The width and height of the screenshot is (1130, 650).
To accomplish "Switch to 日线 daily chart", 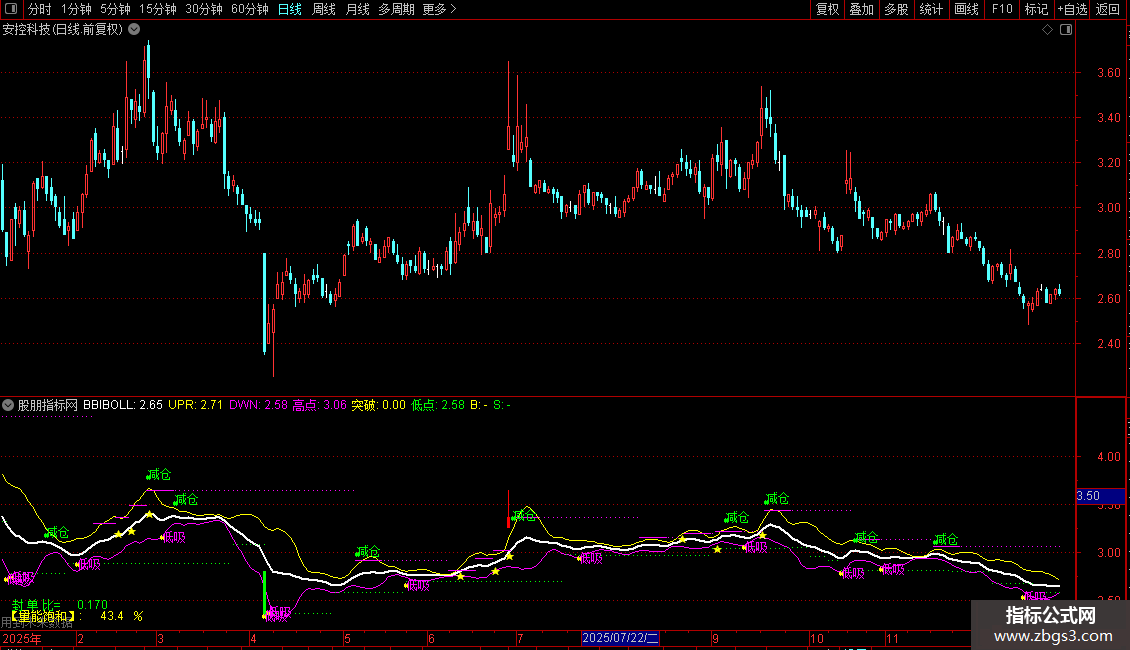I will [x=290, y=10].
